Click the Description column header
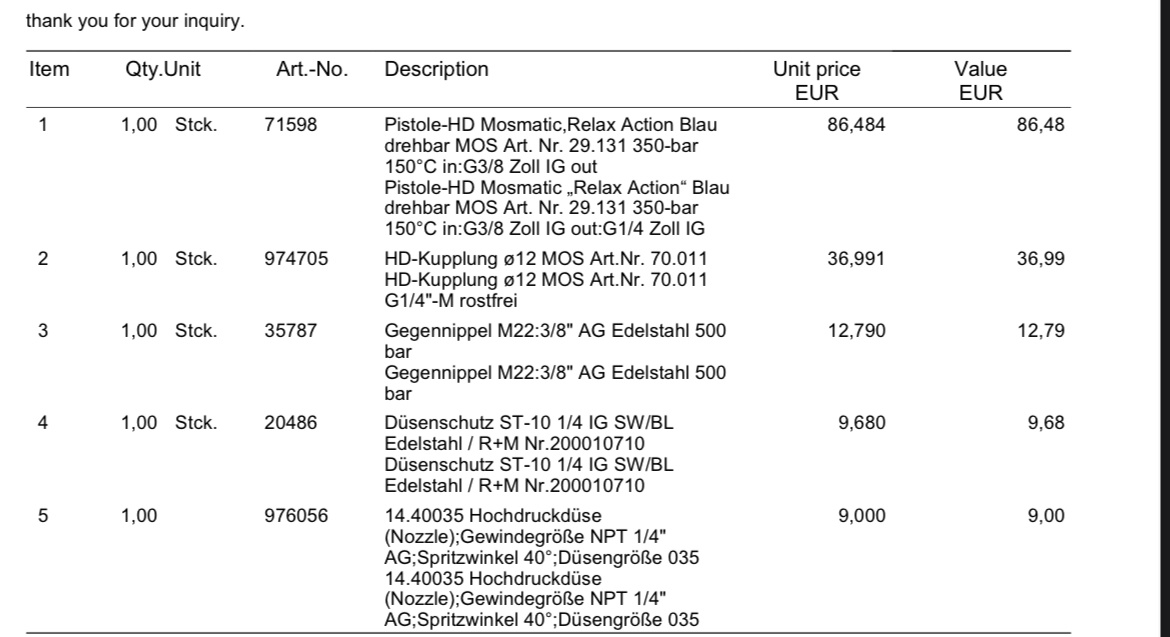 (437, 70)
